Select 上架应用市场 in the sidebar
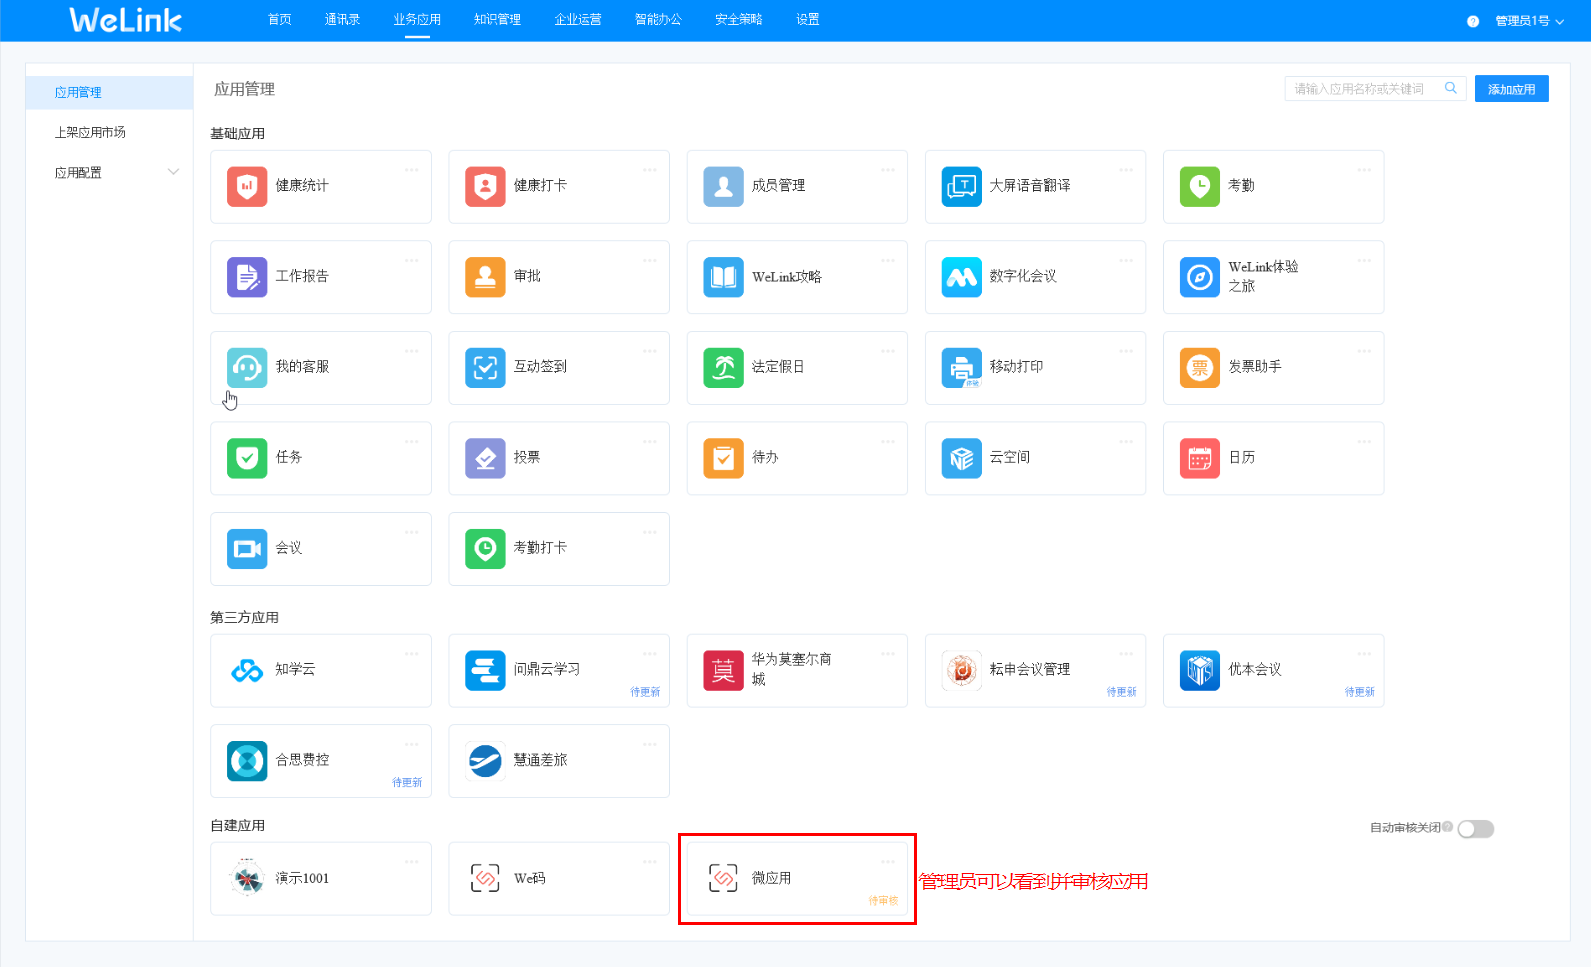The height and width of the screenshot is (967, 1591). point(90,132)
